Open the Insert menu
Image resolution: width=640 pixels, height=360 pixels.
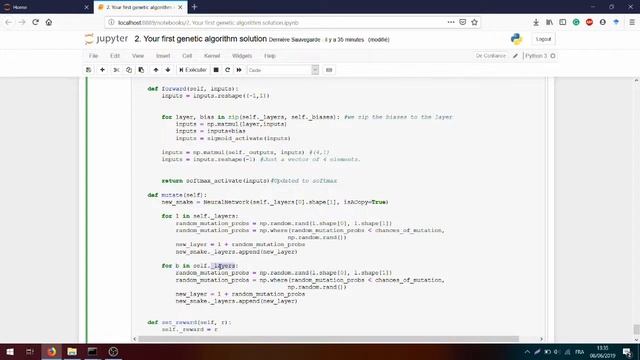tap(163, 56)
